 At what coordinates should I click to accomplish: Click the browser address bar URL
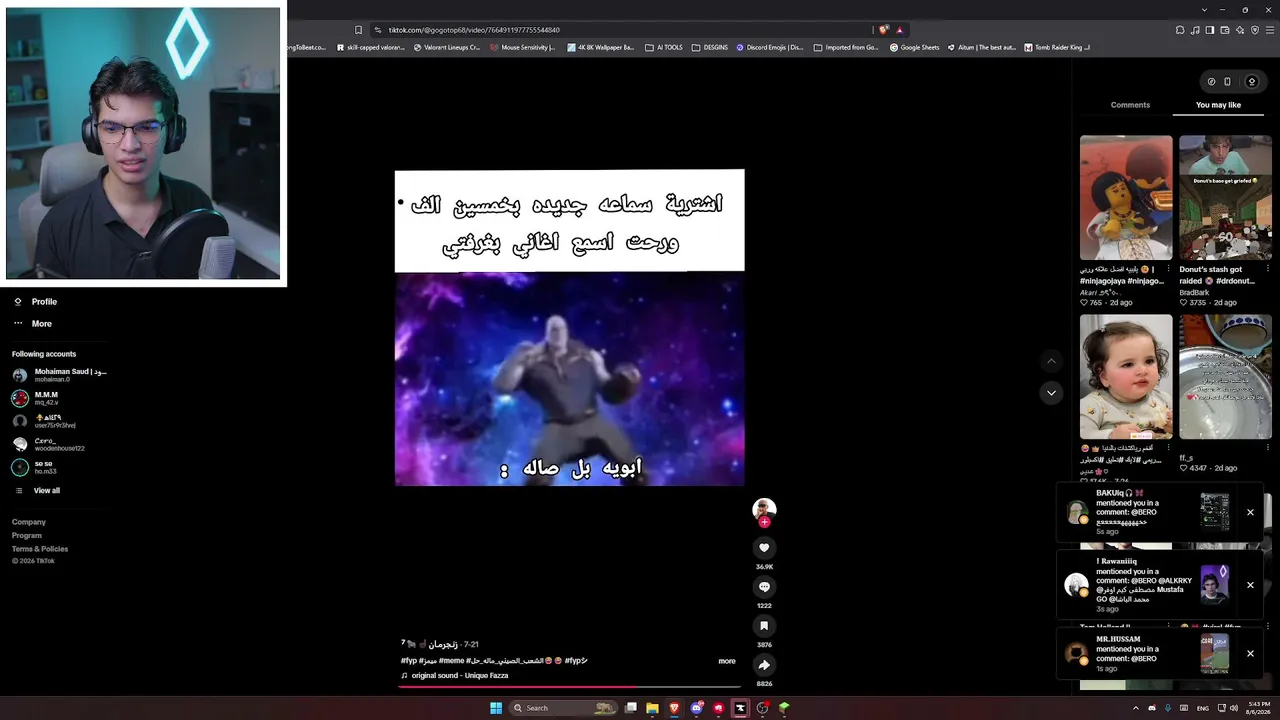tap(474, 30)
